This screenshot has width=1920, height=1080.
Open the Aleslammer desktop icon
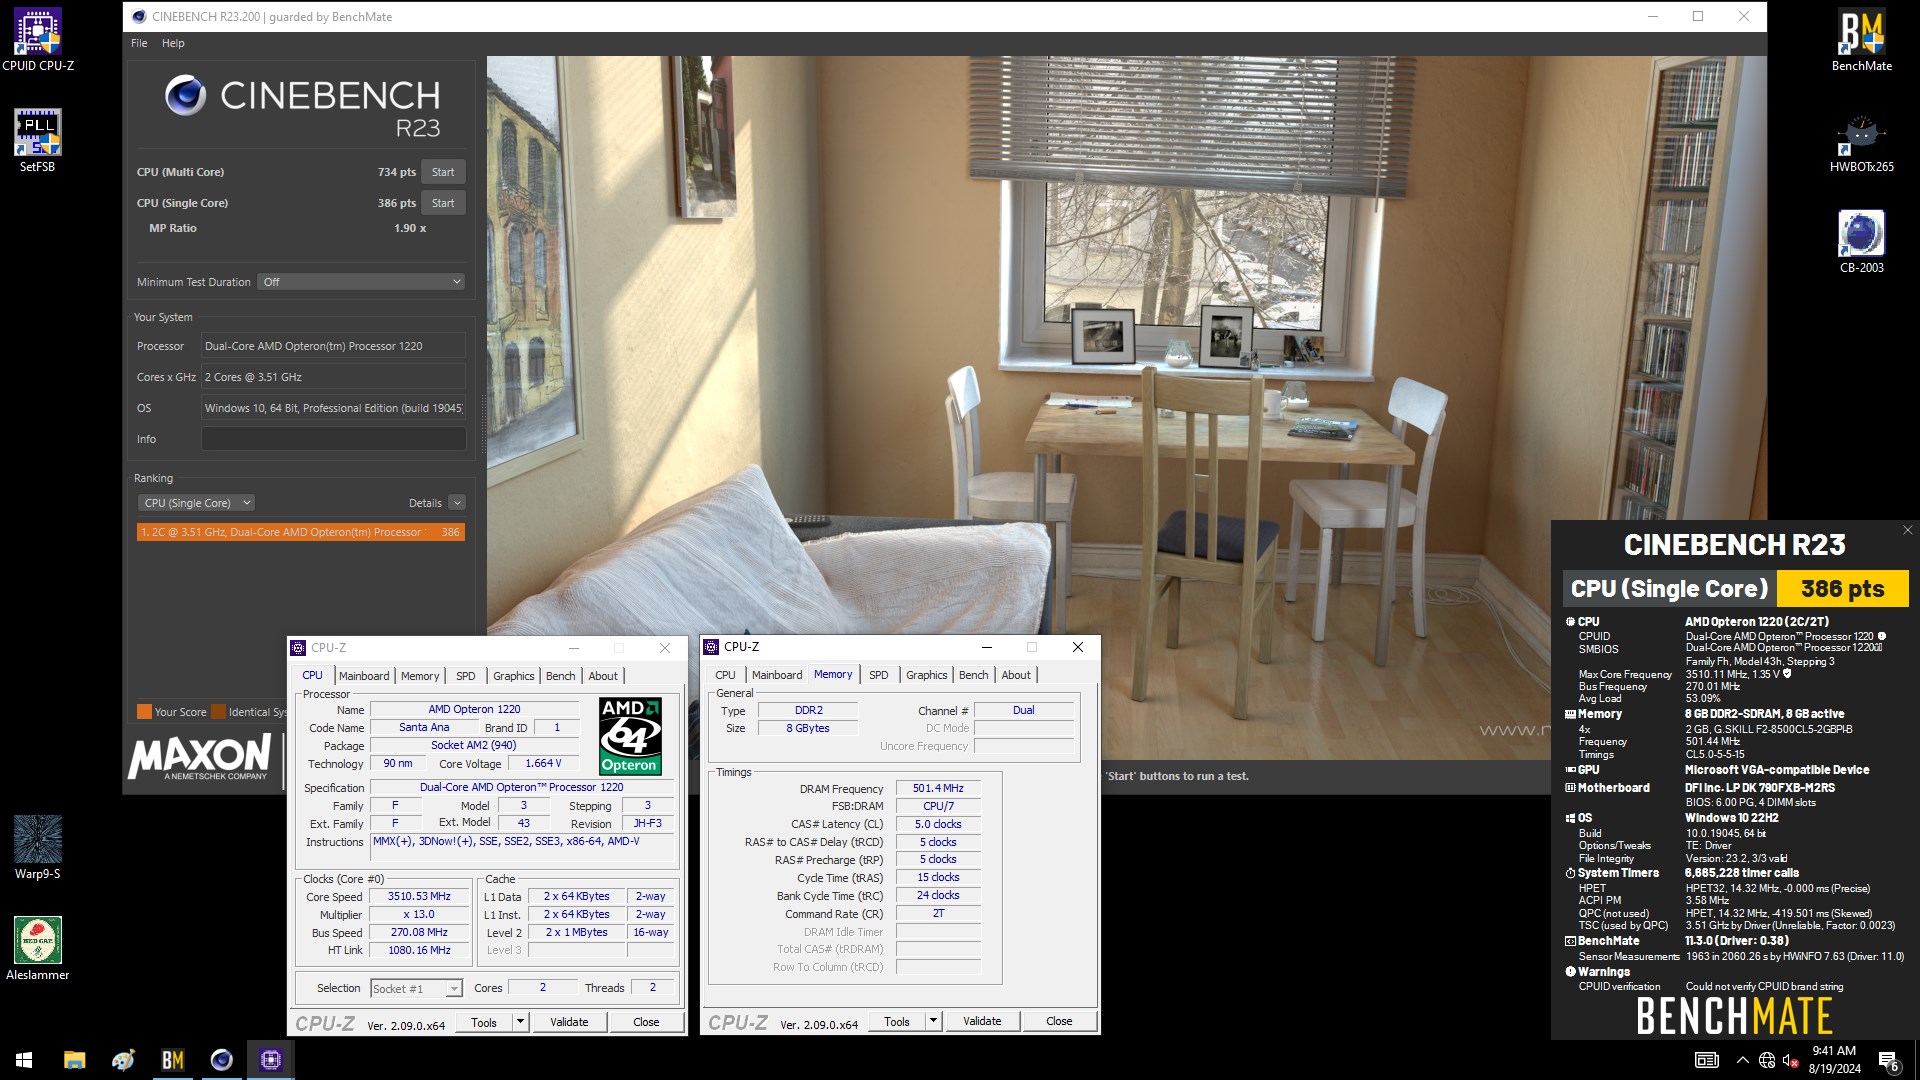coord(38,949)
